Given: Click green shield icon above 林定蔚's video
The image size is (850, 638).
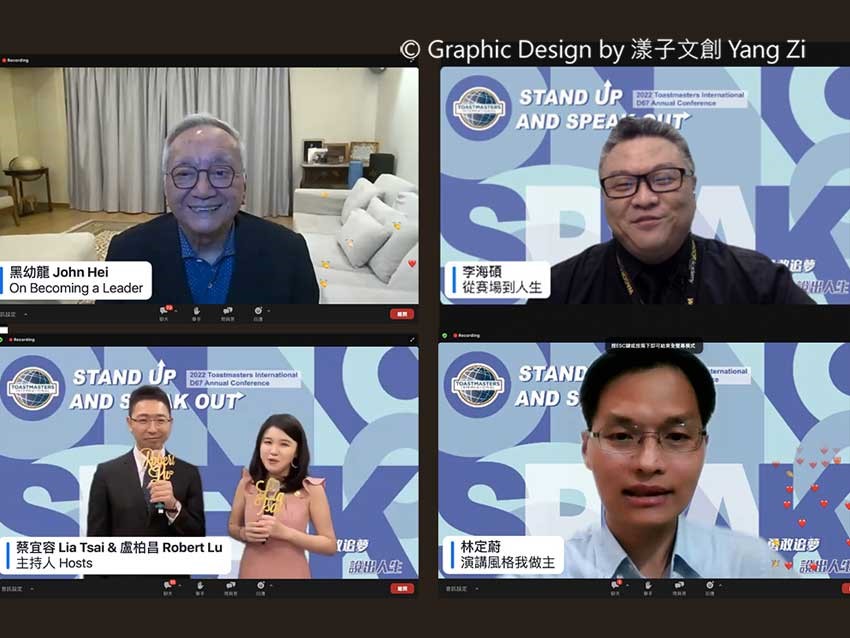Looking at the screenshot, I should [x=445, y=336].
